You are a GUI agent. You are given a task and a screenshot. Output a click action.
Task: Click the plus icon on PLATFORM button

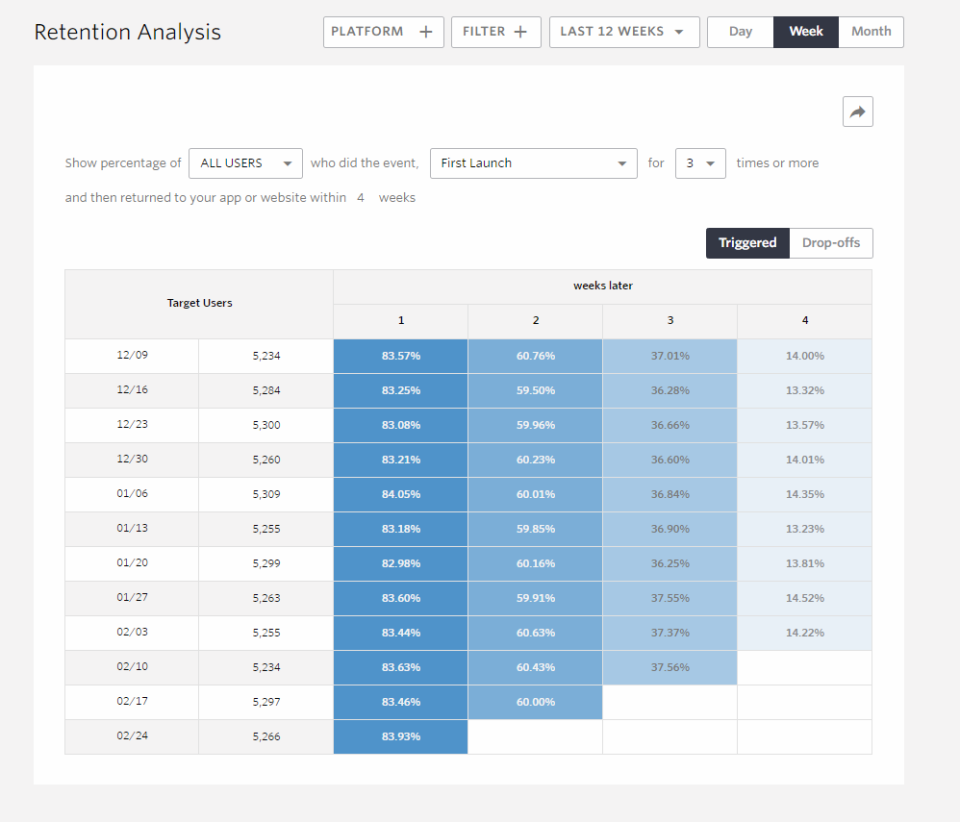[x=426, y=32]
